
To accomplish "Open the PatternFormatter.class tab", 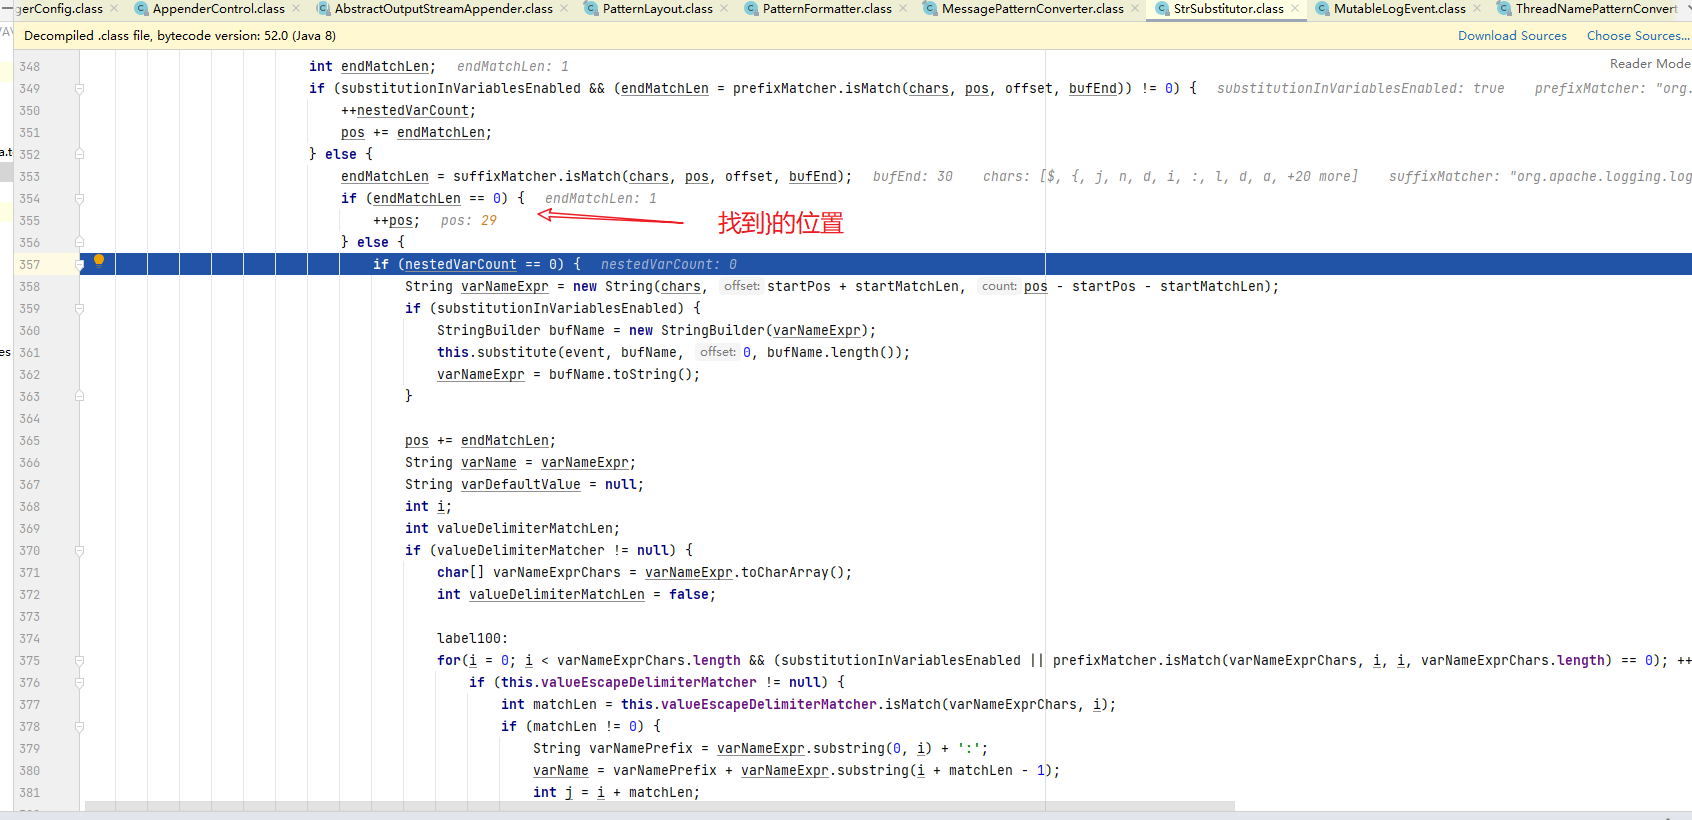I will pyautogui.click(x=827, y=9).
